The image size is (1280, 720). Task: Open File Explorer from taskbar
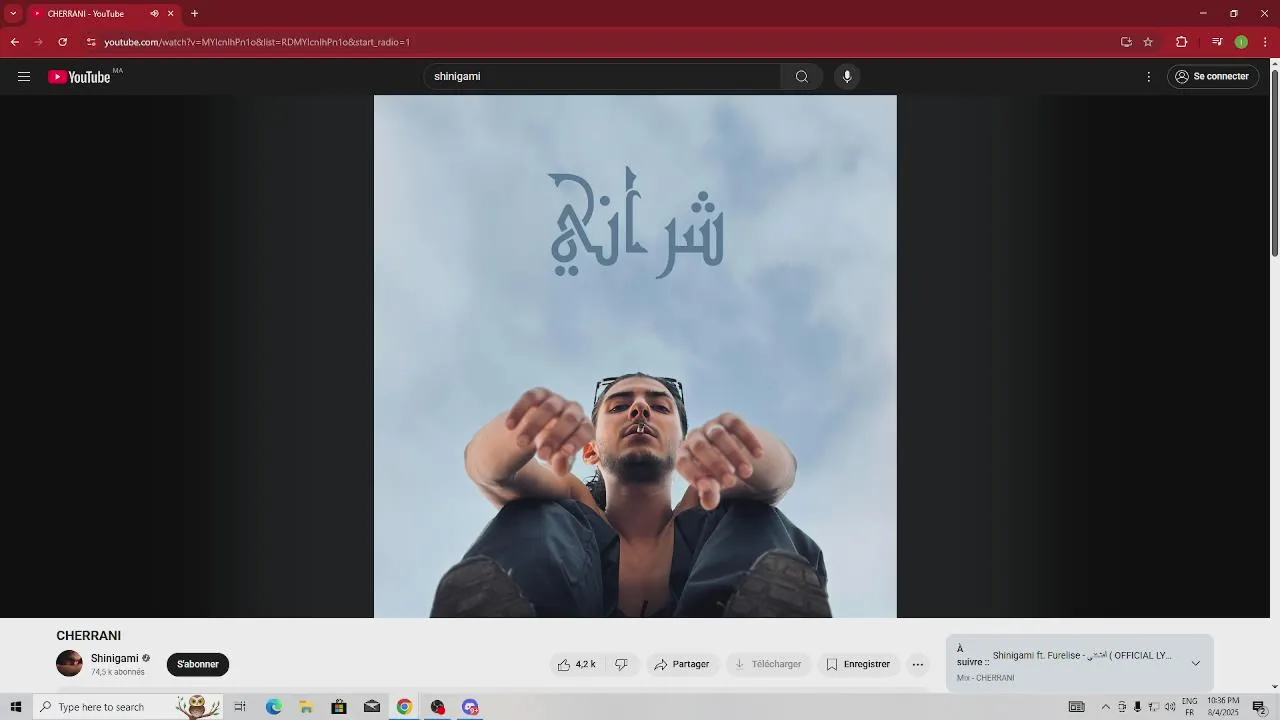(x=307, y=707)
